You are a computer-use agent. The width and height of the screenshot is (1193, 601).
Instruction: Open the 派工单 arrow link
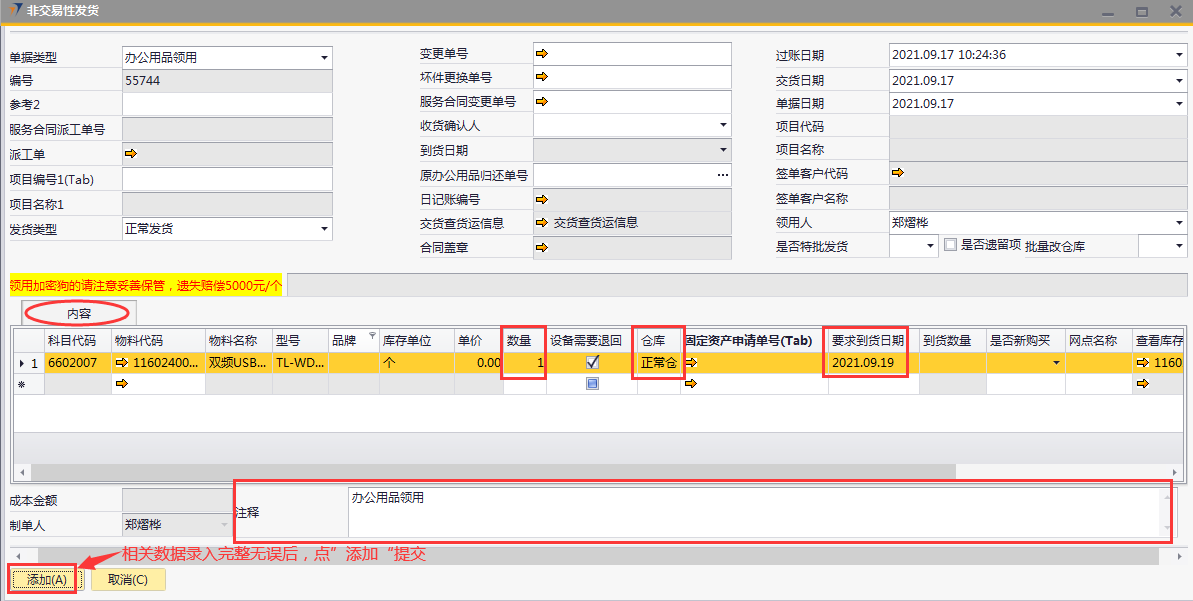(x=129, y=154)
